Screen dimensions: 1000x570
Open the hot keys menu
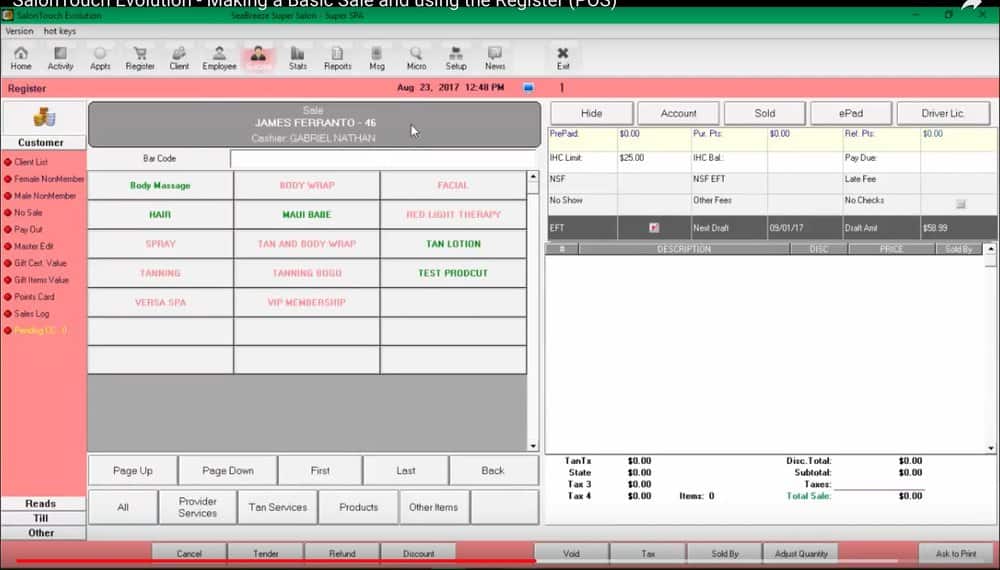pyautogui.click(x=60, y=31)
